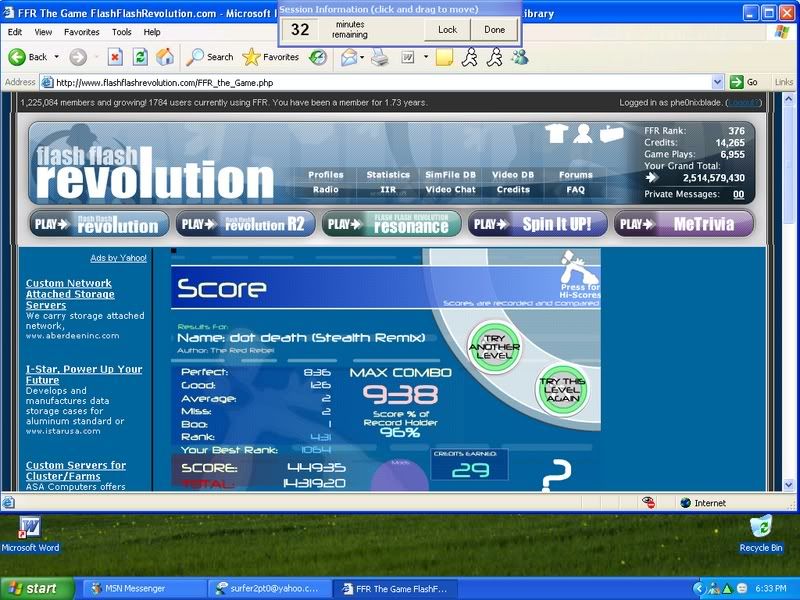Expand the address bar dropdown
800x600 pixels.
(x=718, y=82)
